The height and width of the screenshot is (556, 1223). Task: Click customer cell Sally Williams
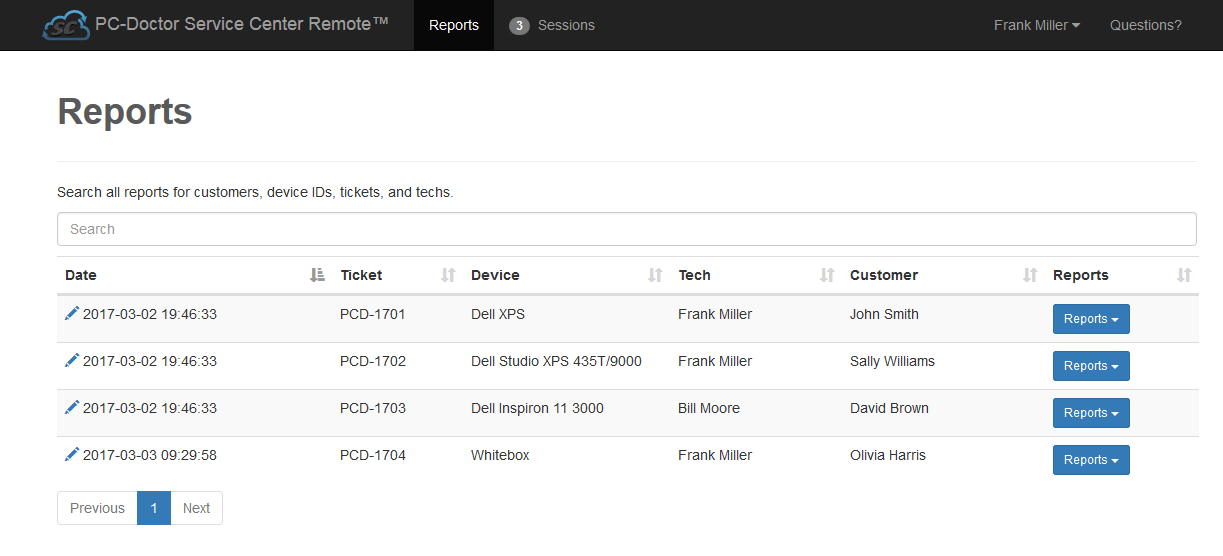click(x=892, y=361)
